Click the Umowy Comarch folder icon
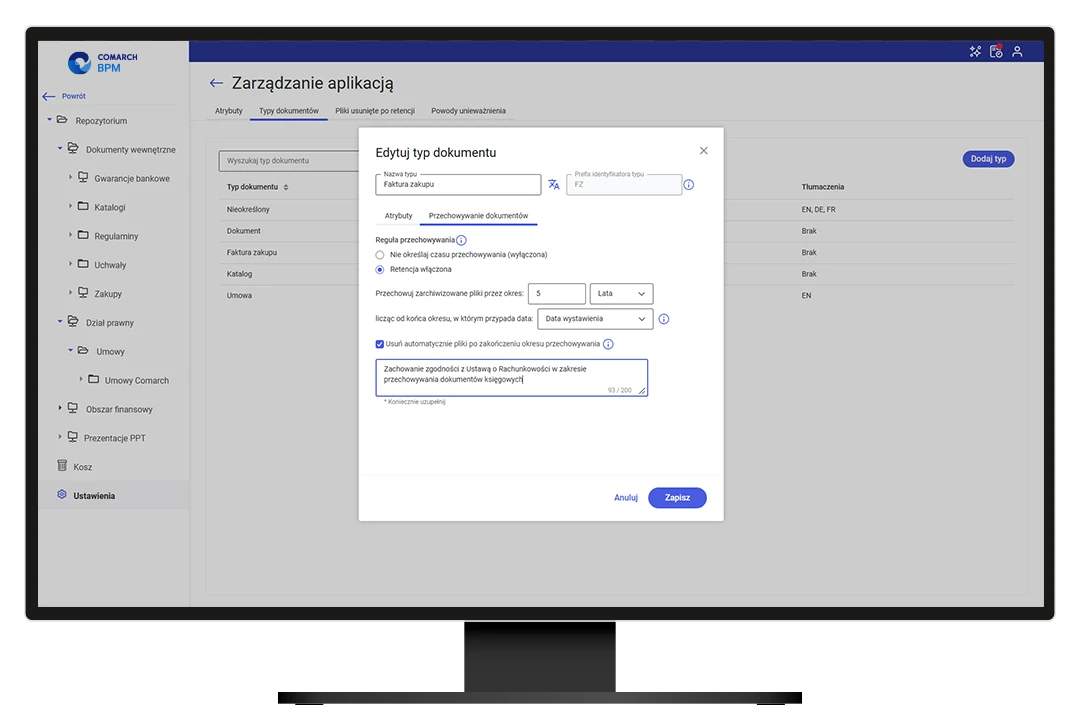Screen dimensions: 1080x720 [94, 379]
